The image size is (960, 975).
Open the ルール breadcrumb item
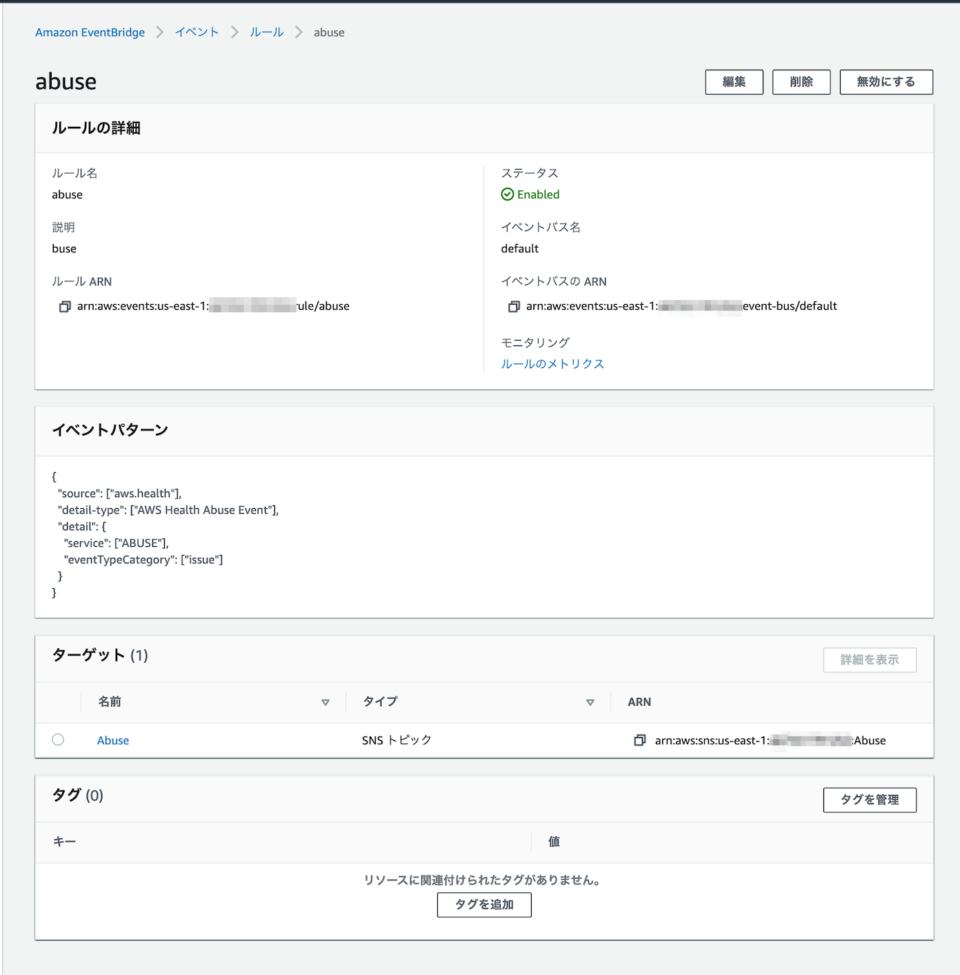coord(267,32)
